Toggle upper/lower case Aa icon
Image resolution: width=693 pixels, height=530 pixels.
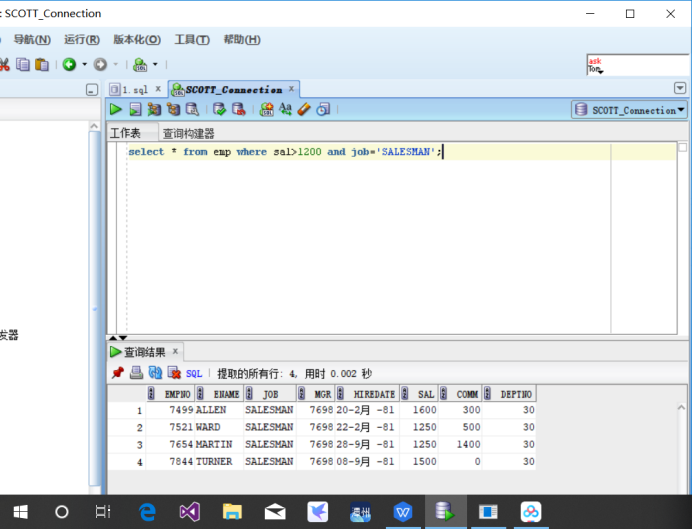click(285, 109)
